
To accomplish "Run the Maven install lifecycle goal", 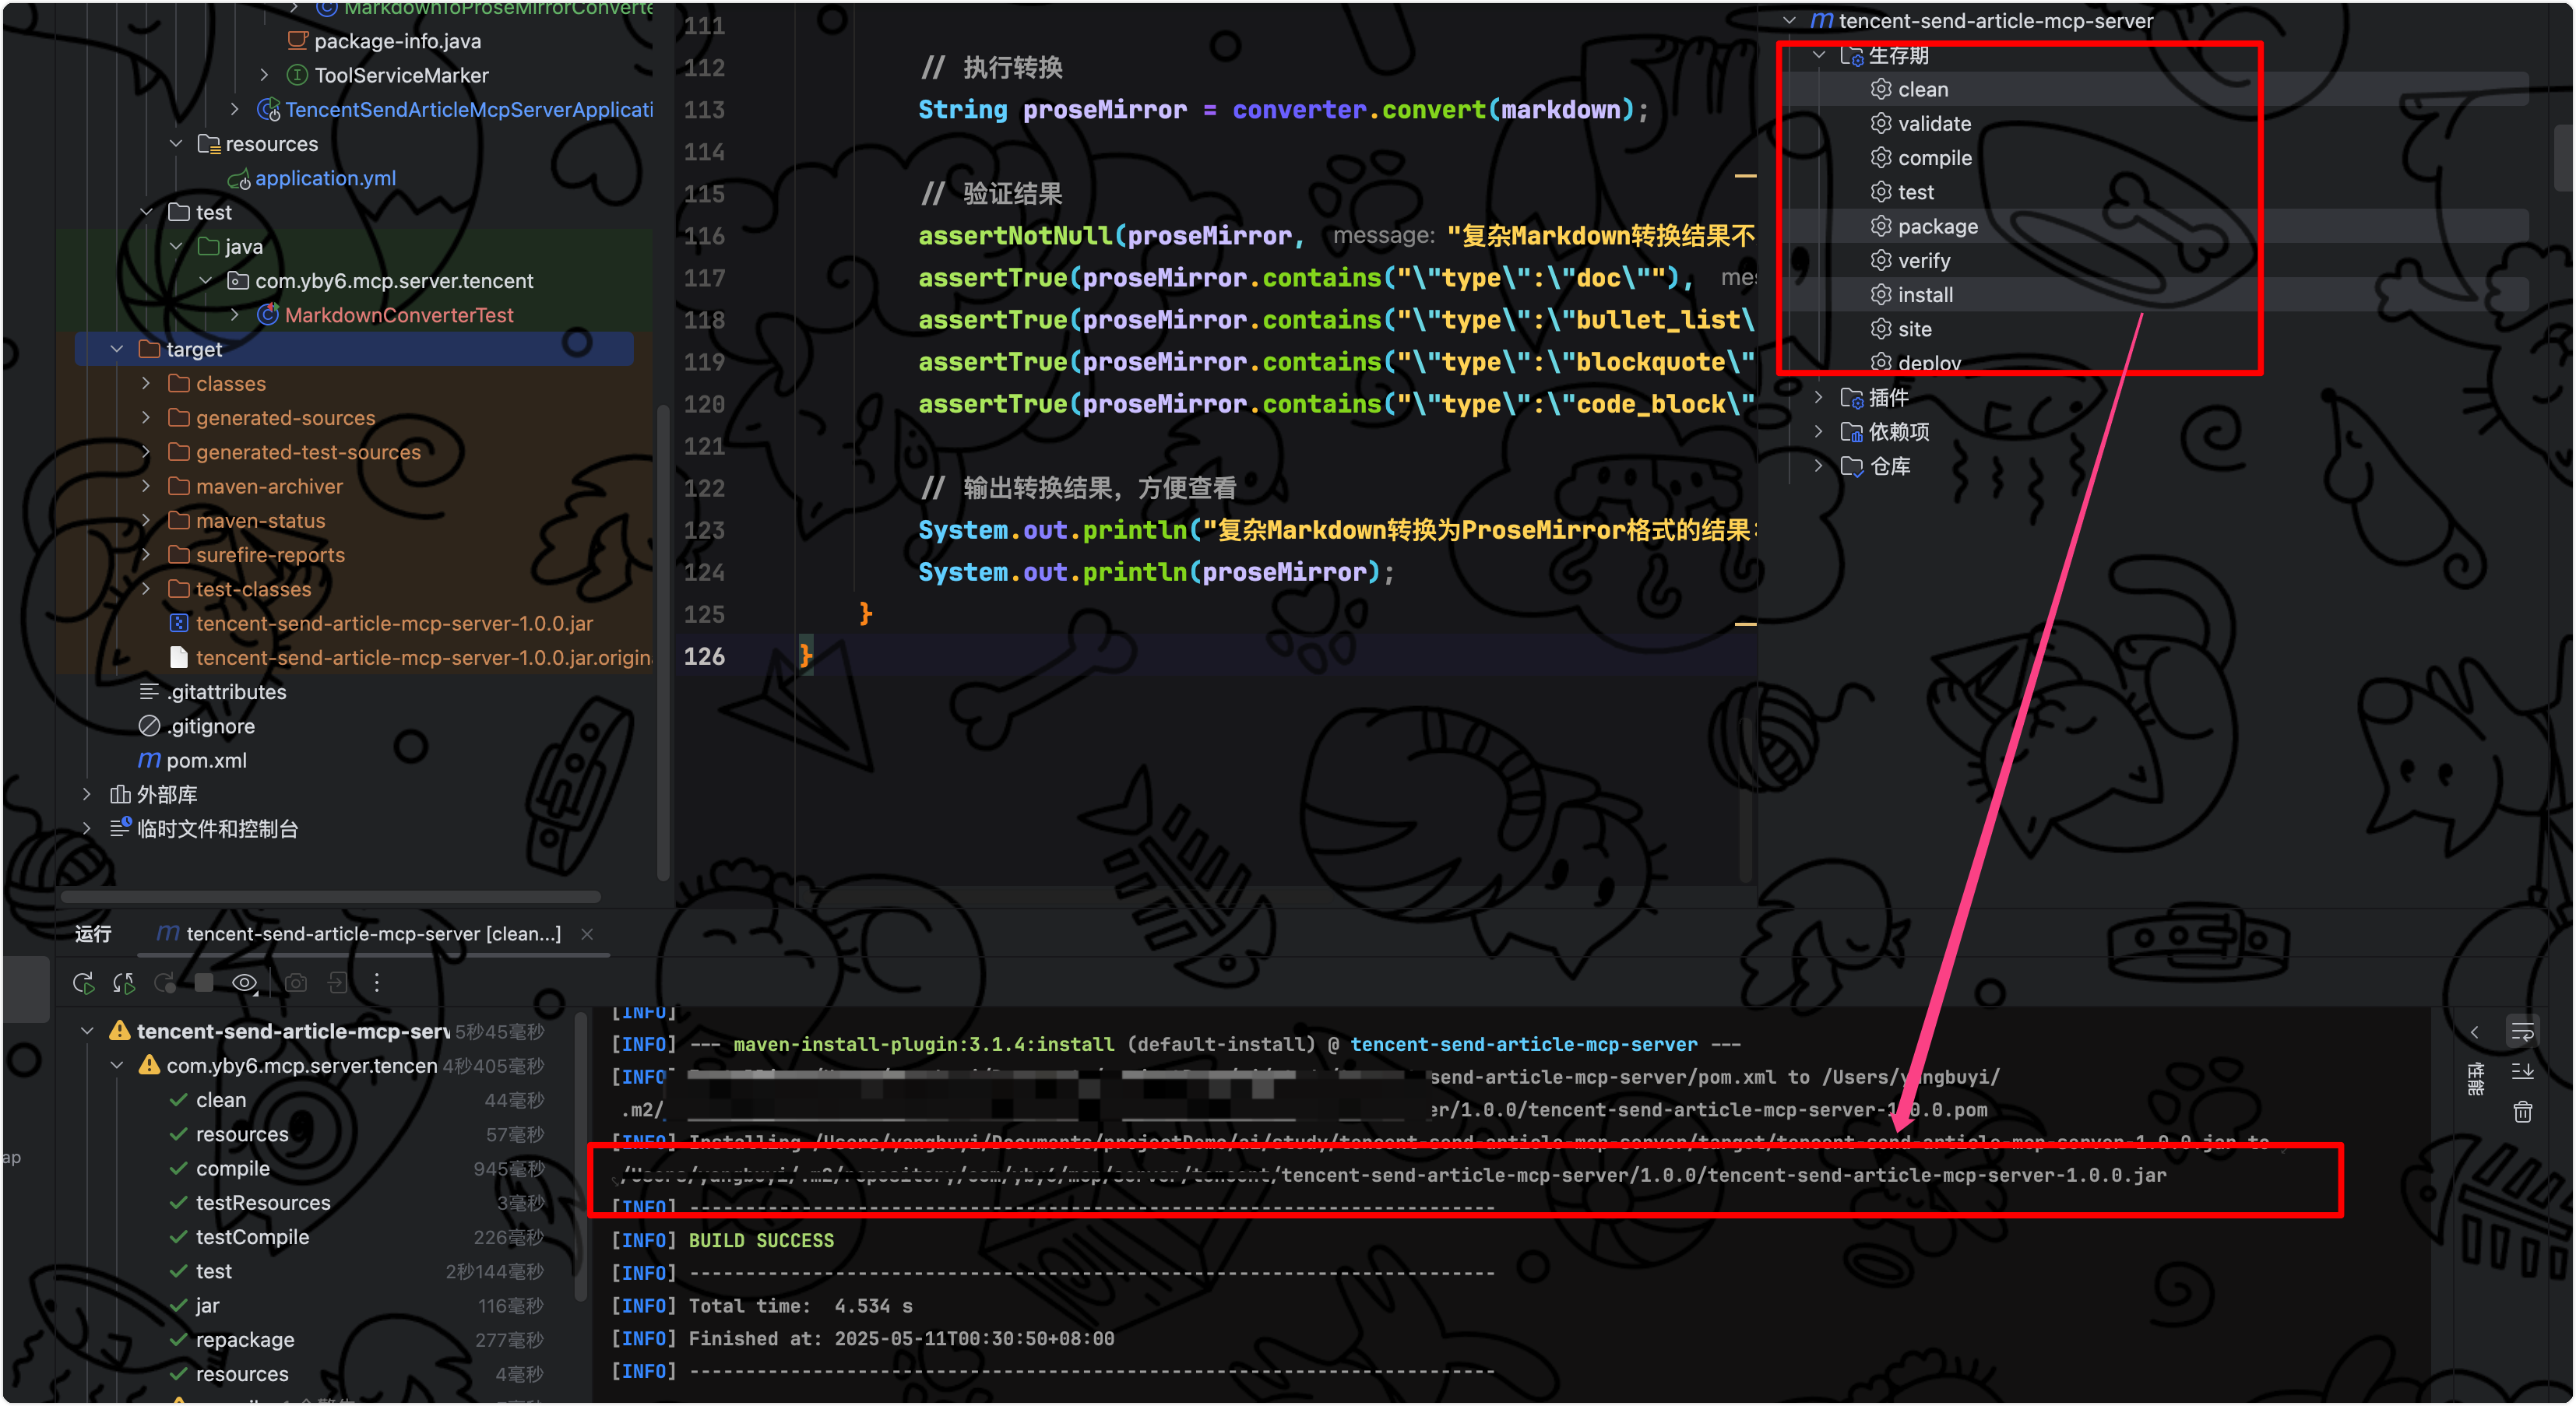I will pos(1925,295).
